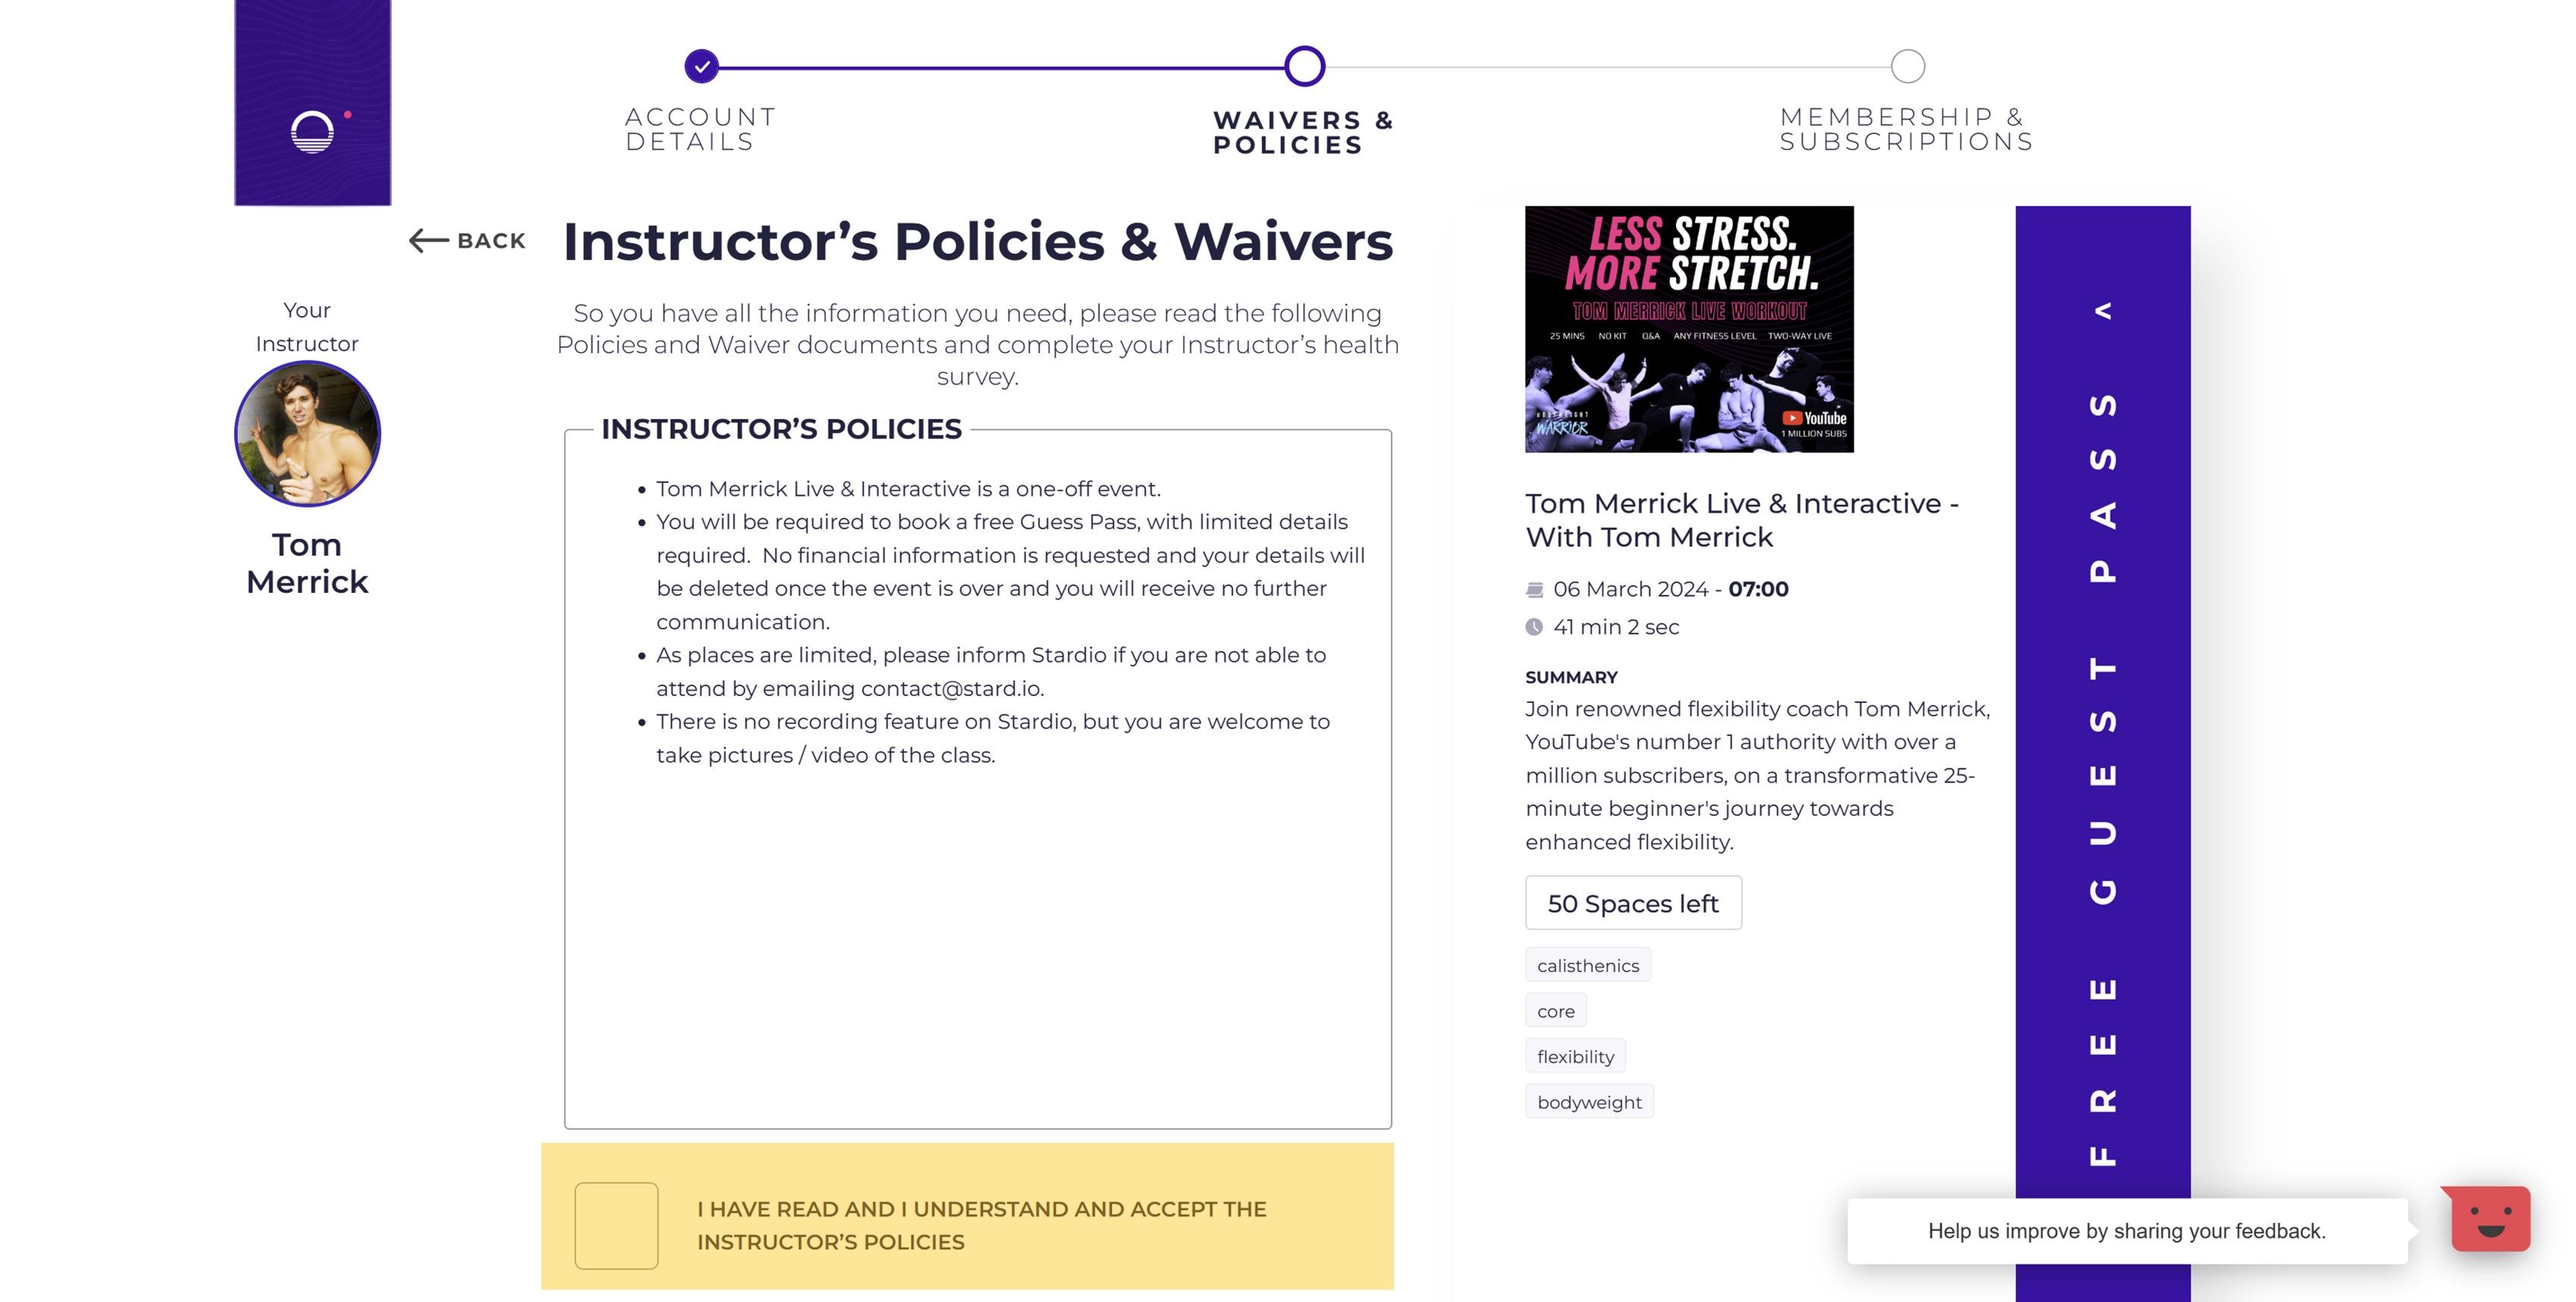Click the YouTube logo in the workout banner

click(1815, 418)
